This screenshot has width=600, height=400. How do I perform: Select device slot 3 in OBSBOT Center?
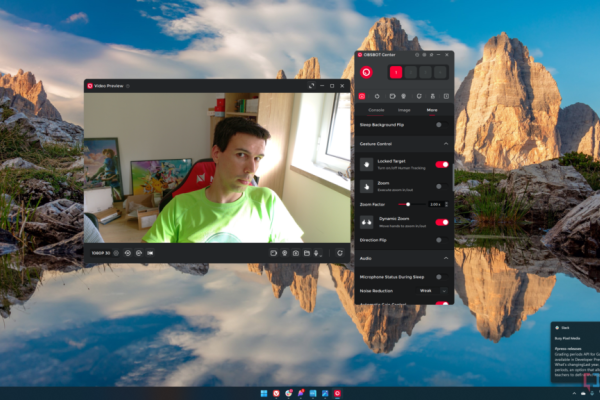coord(425,72)
